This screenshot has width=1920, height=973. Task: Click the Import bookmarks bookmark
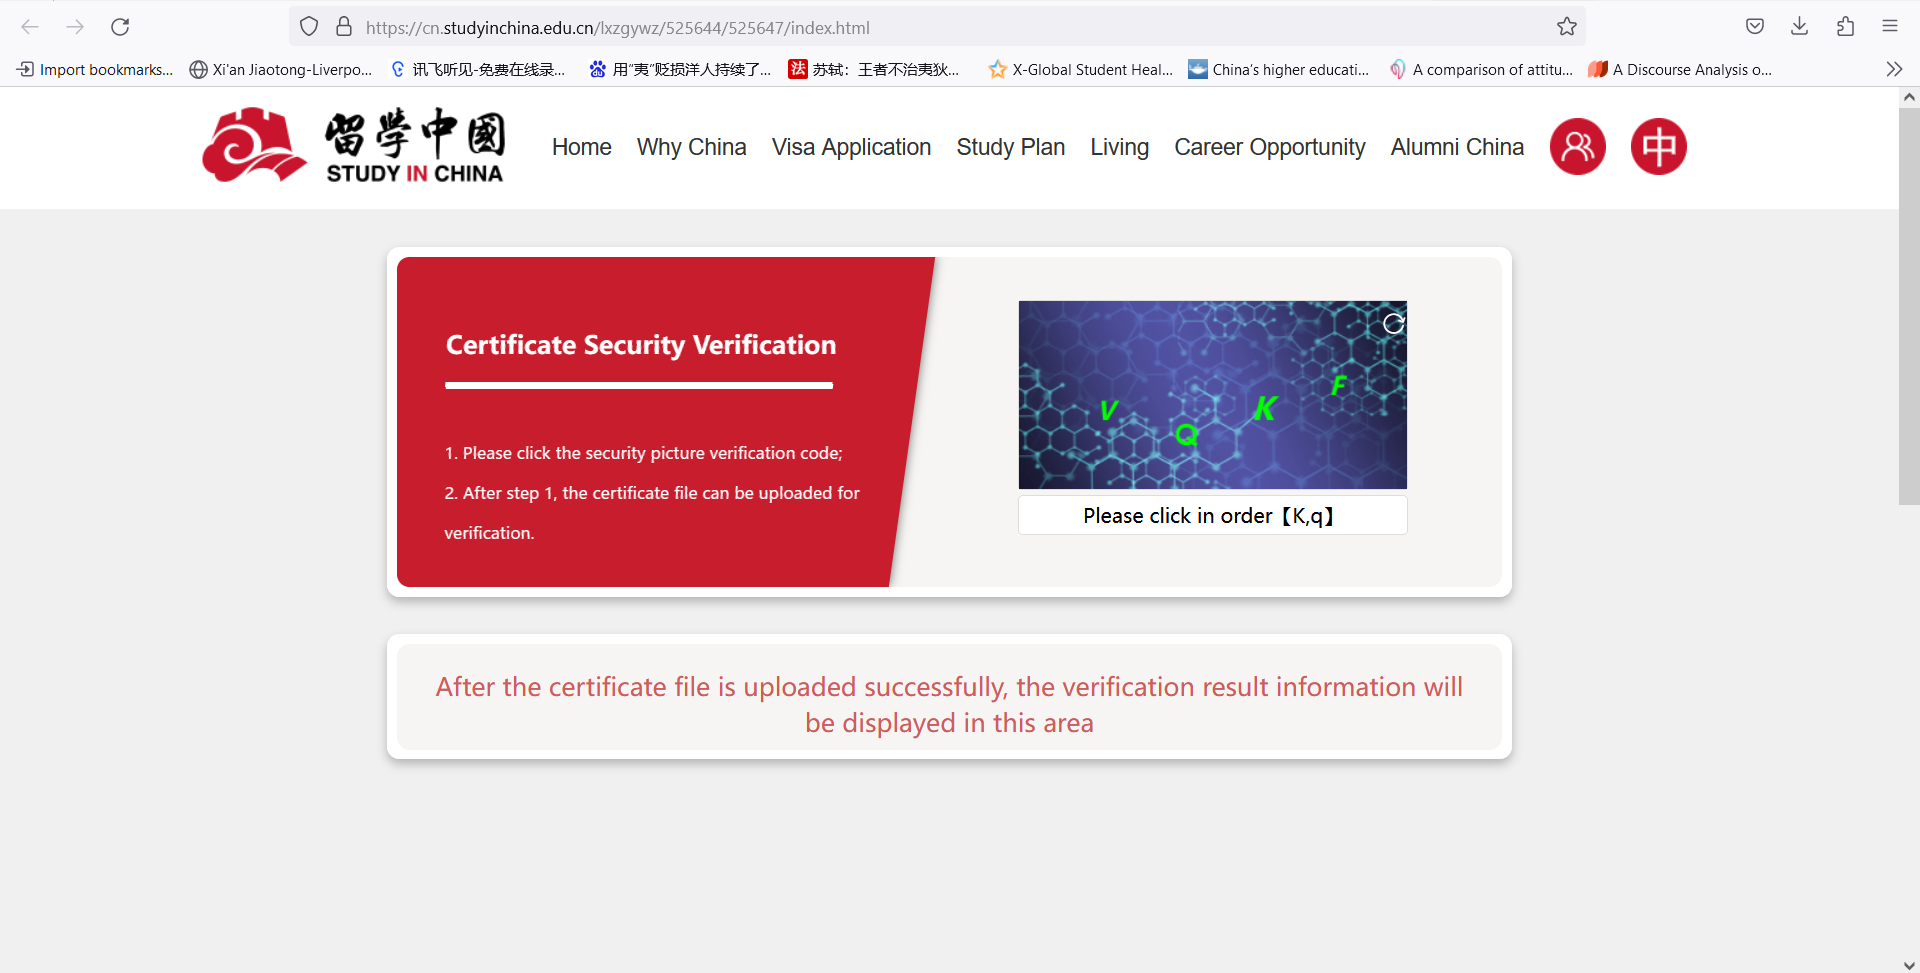pos(95,69)
